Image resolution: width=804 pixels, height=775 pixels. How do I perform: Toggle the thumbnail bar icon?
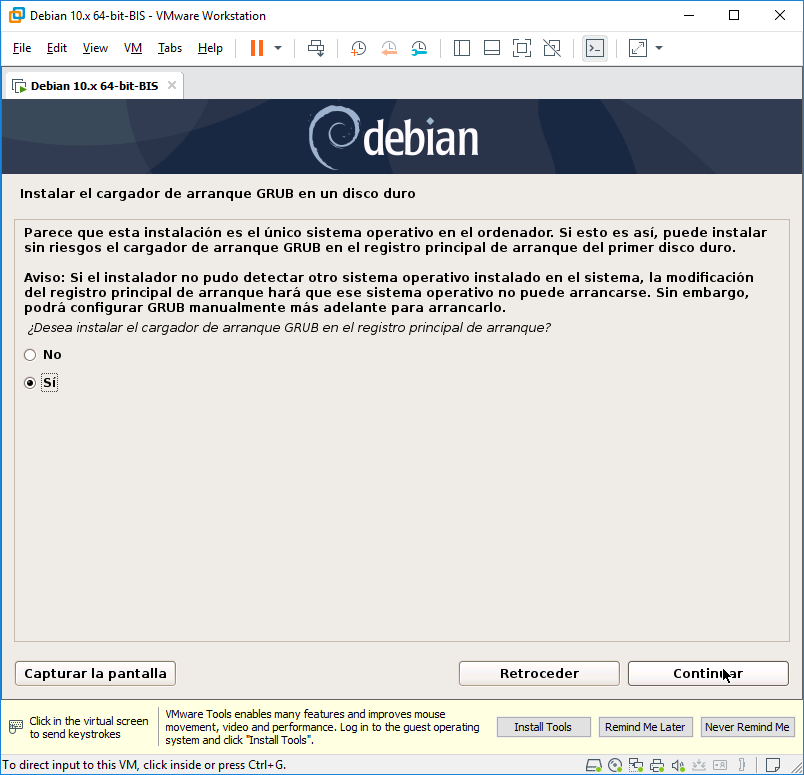492,48
